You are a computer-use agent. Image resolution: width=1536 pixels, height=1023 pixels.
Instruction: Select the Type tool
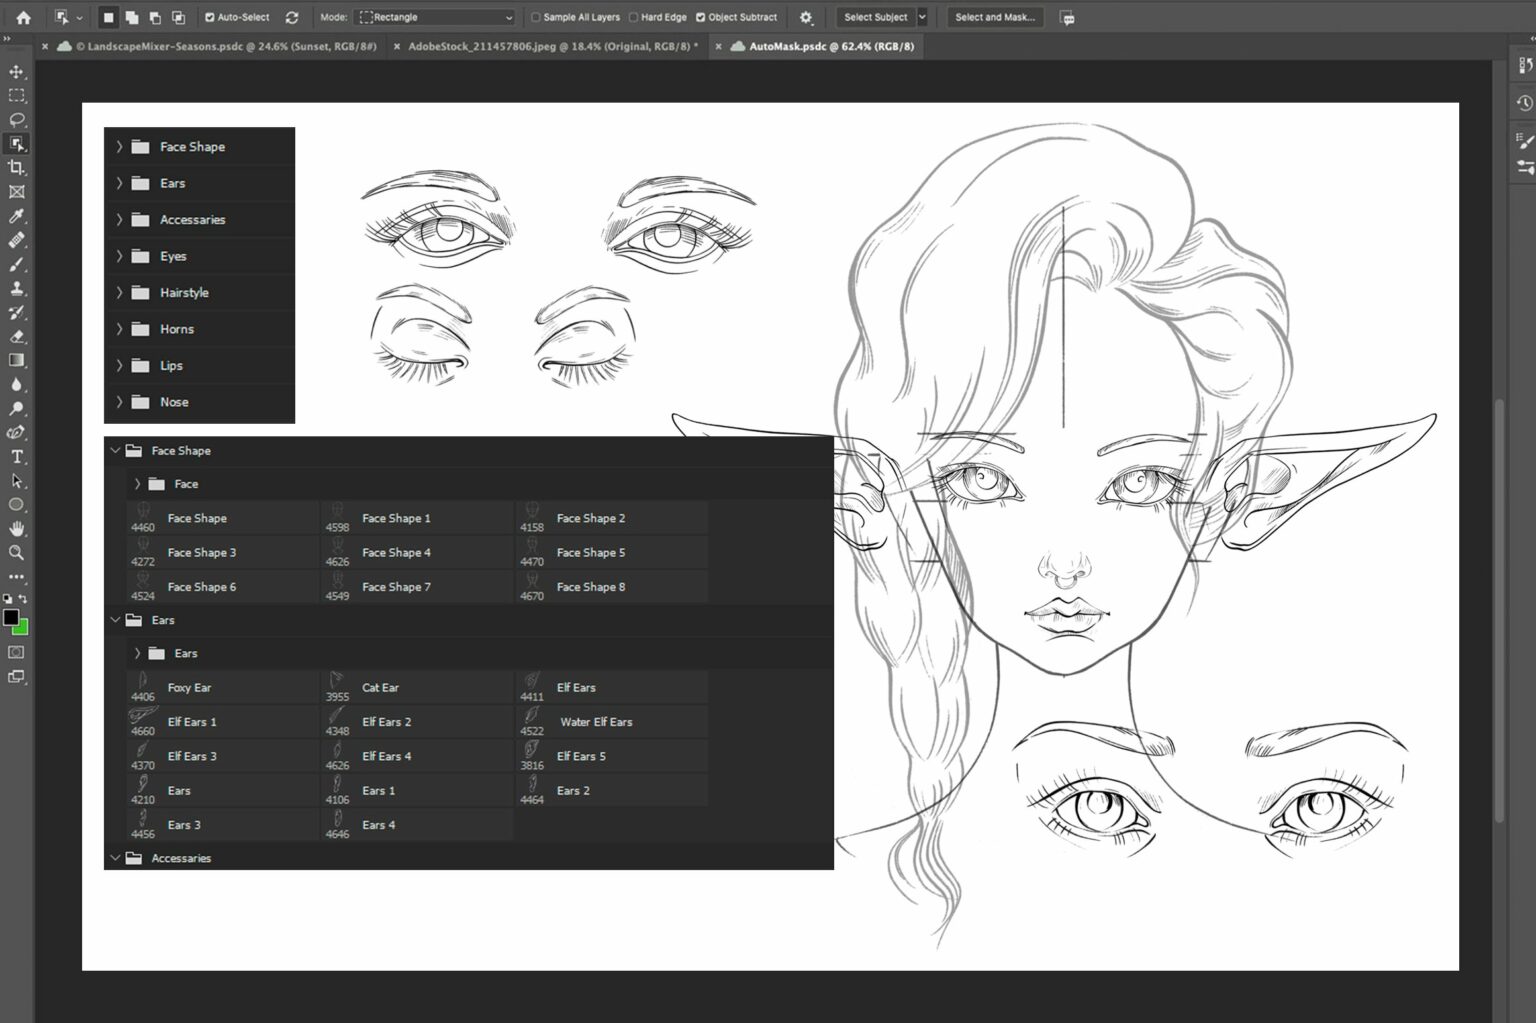(16, 457)
